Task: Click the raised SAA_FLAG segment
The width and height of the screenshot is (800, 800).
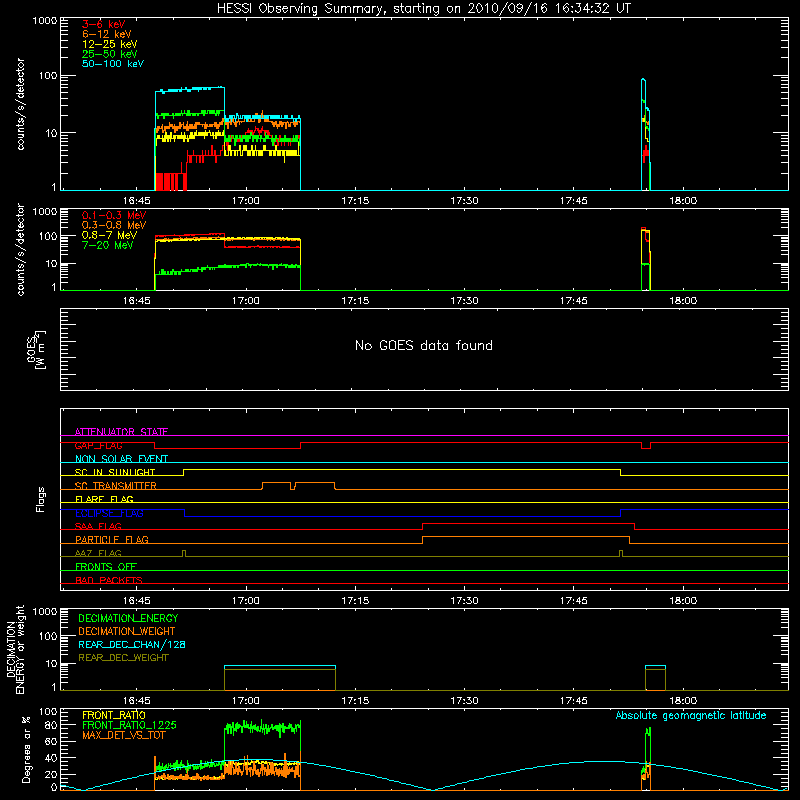Action: pos(529,523)
